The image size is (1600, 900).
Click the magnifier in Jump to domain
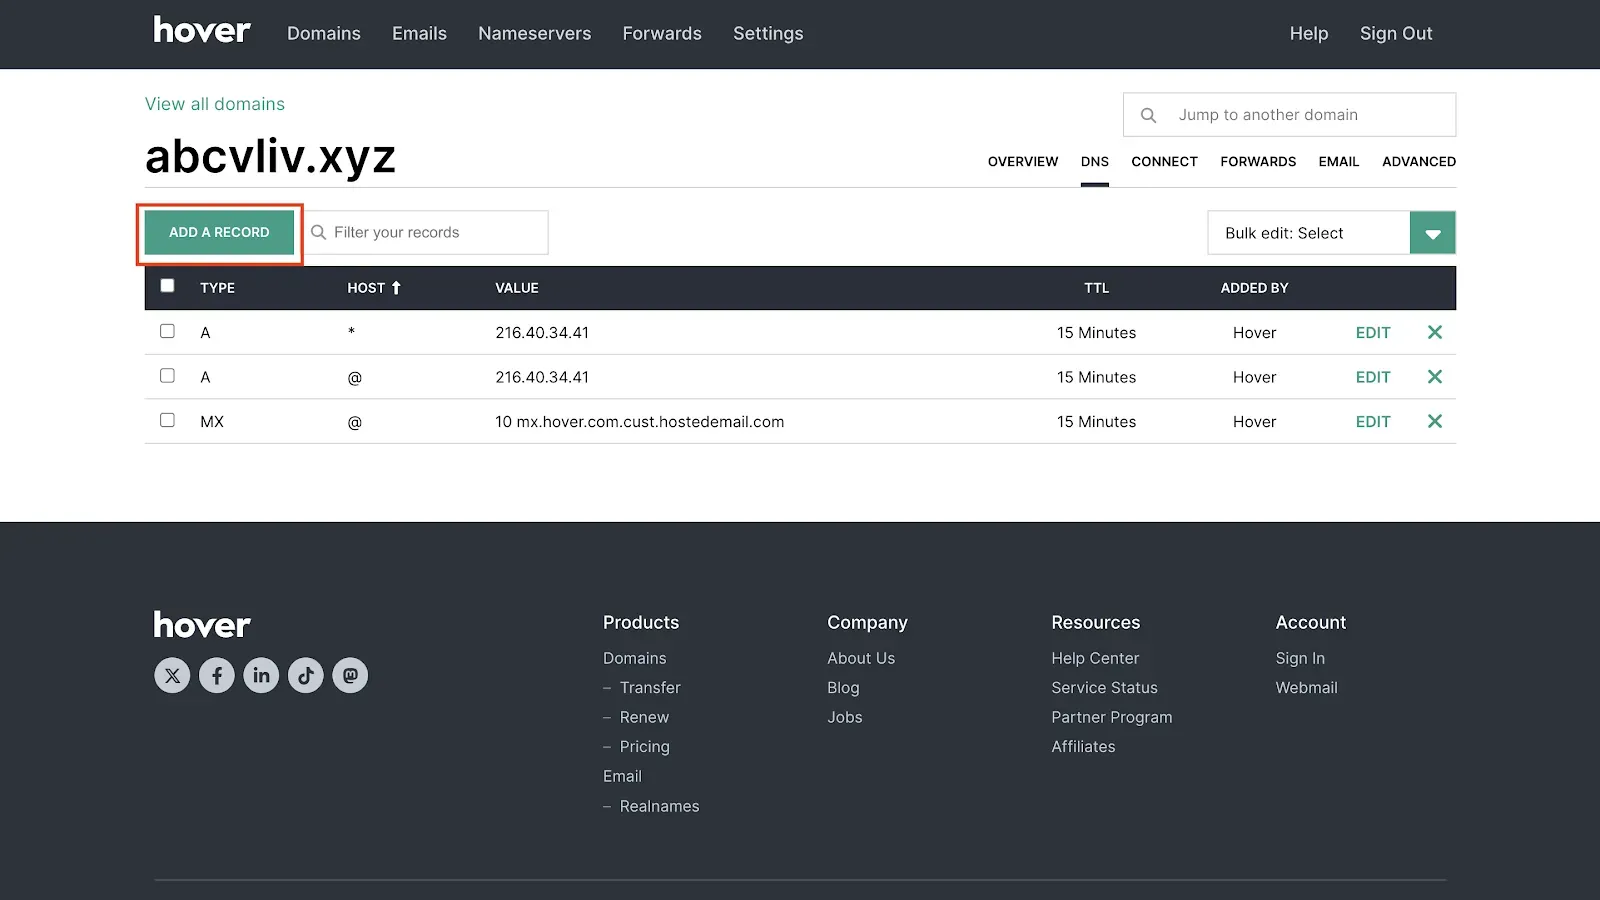pyautogui.click(x=1148, y=115)
